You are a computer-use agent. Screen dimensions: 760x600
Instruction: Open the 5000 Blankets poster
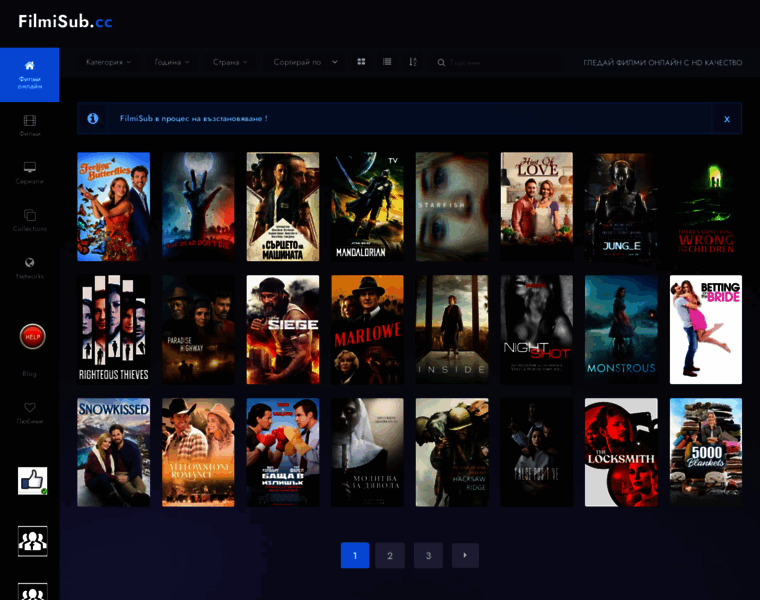[706, 453]
